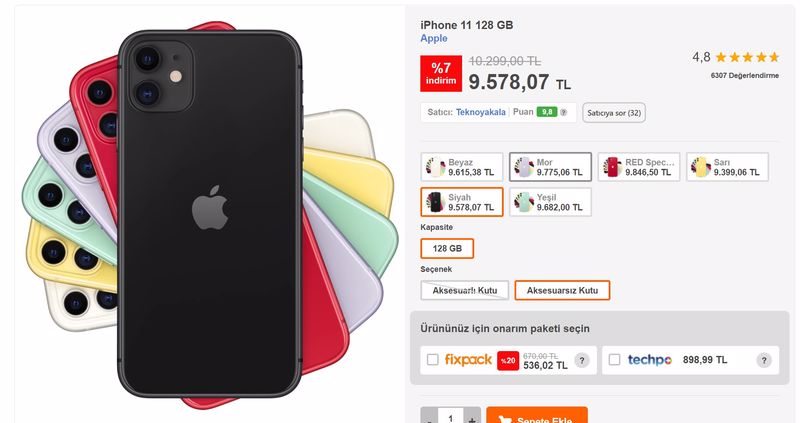Click the seller score info icon
The height and width of the screenshot is (423, 800).
(x=563, y=112)
